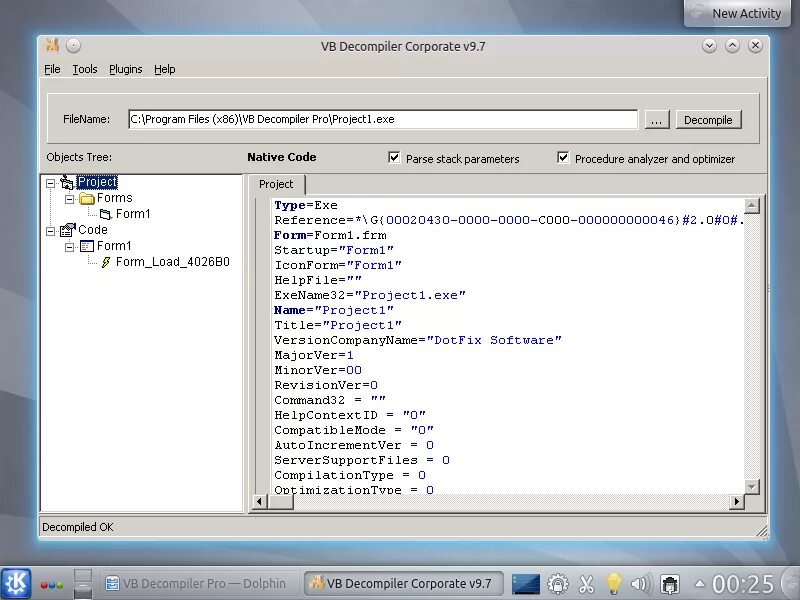The image size is (800, 600).
Task: Click the 'Decompiled OK' status text
Action: [78, 527]
